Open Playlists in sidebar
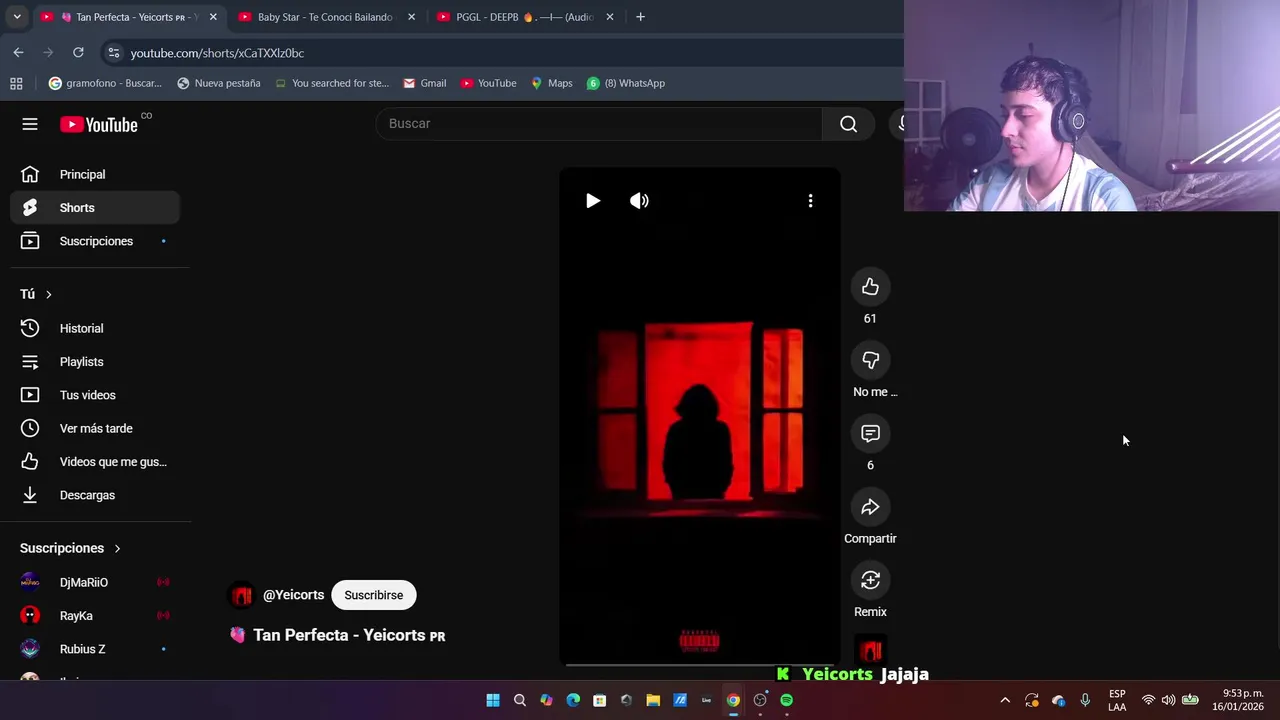The image size is (1280, 720). pyautogui.click(x=95, y=362)
